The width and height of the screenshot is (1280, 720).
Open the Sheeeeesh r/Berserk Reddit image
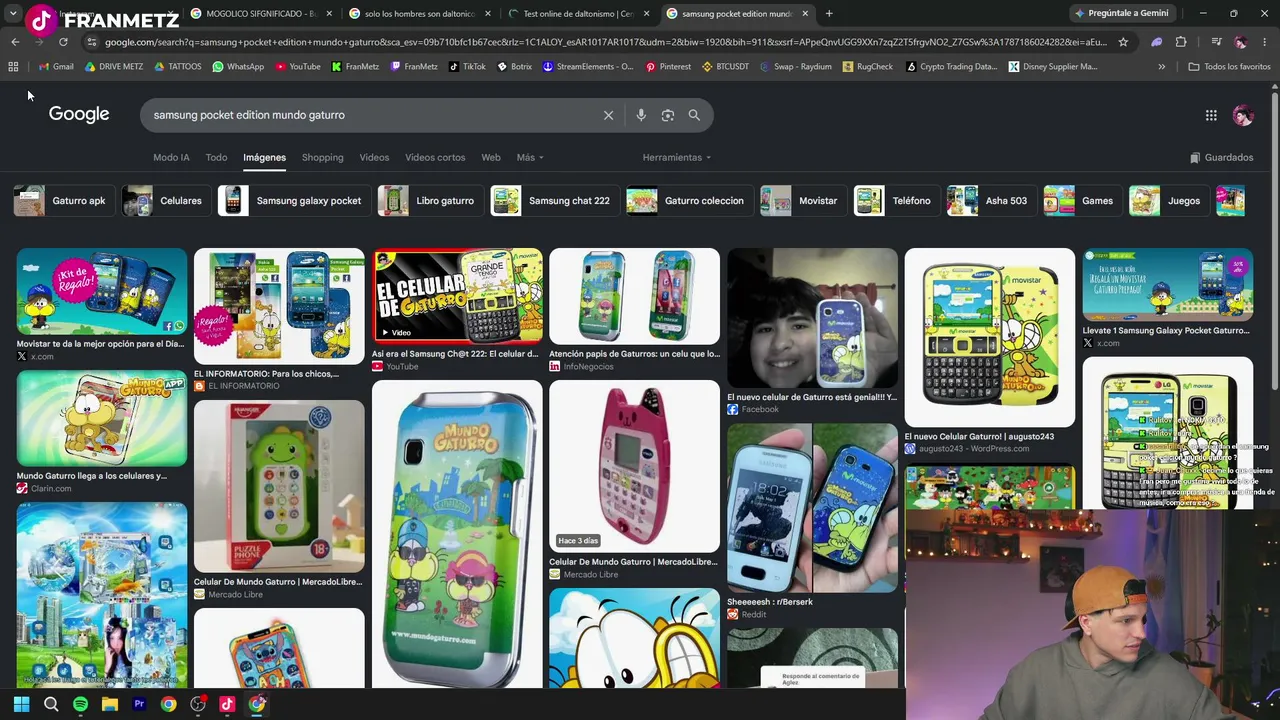[812, 508]
